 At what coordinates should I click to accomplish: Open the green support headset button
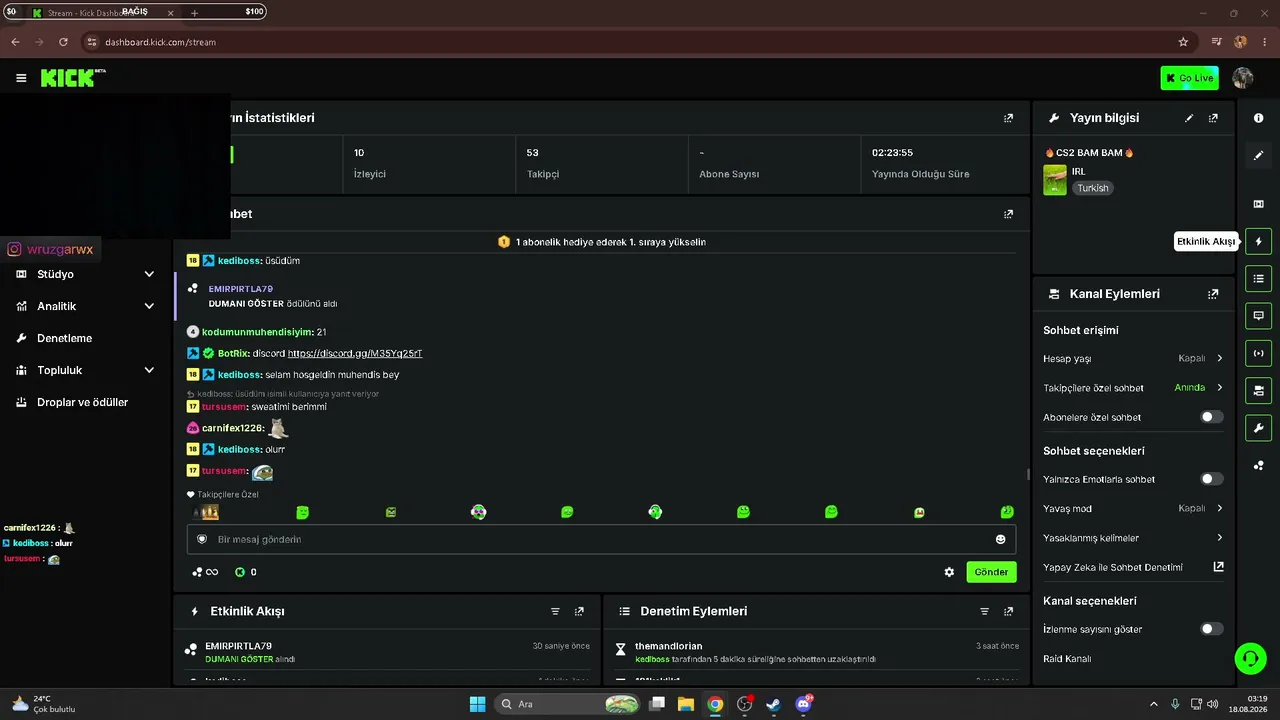click(x=1250, y=658)
